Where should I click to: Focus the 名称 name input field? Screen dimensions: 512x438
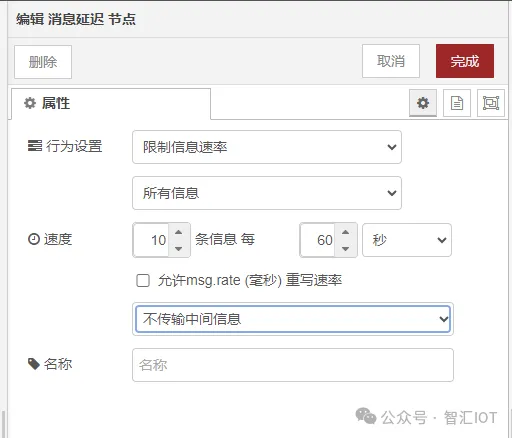(x=293, y=365)
